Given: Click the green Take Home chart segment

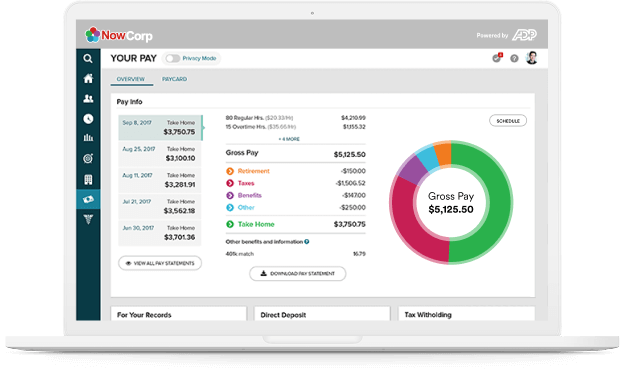Looking at the screenshot, I should point(500,202).
